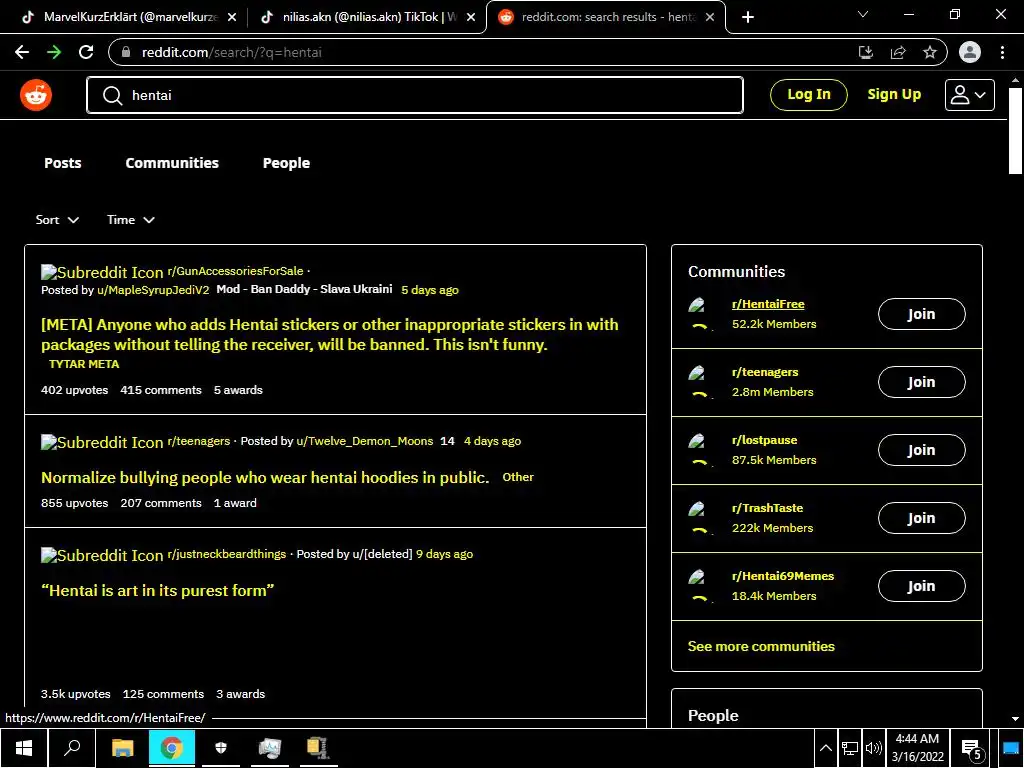Switch to the Communities tab
Screen dimensions: 1024x768
click(x=172, y=163)
